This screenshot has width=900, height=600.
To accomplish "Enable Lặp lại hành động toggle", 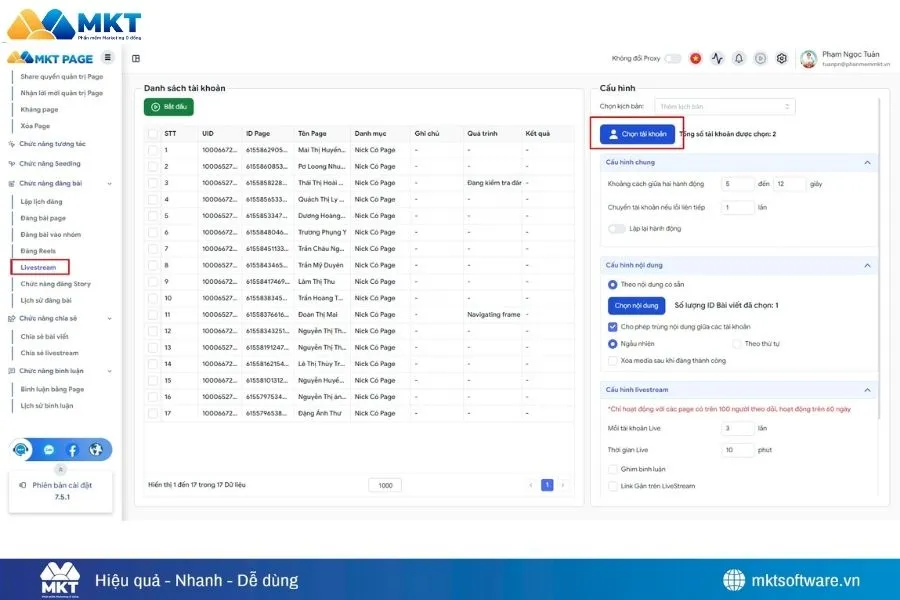I will point(617,228).
